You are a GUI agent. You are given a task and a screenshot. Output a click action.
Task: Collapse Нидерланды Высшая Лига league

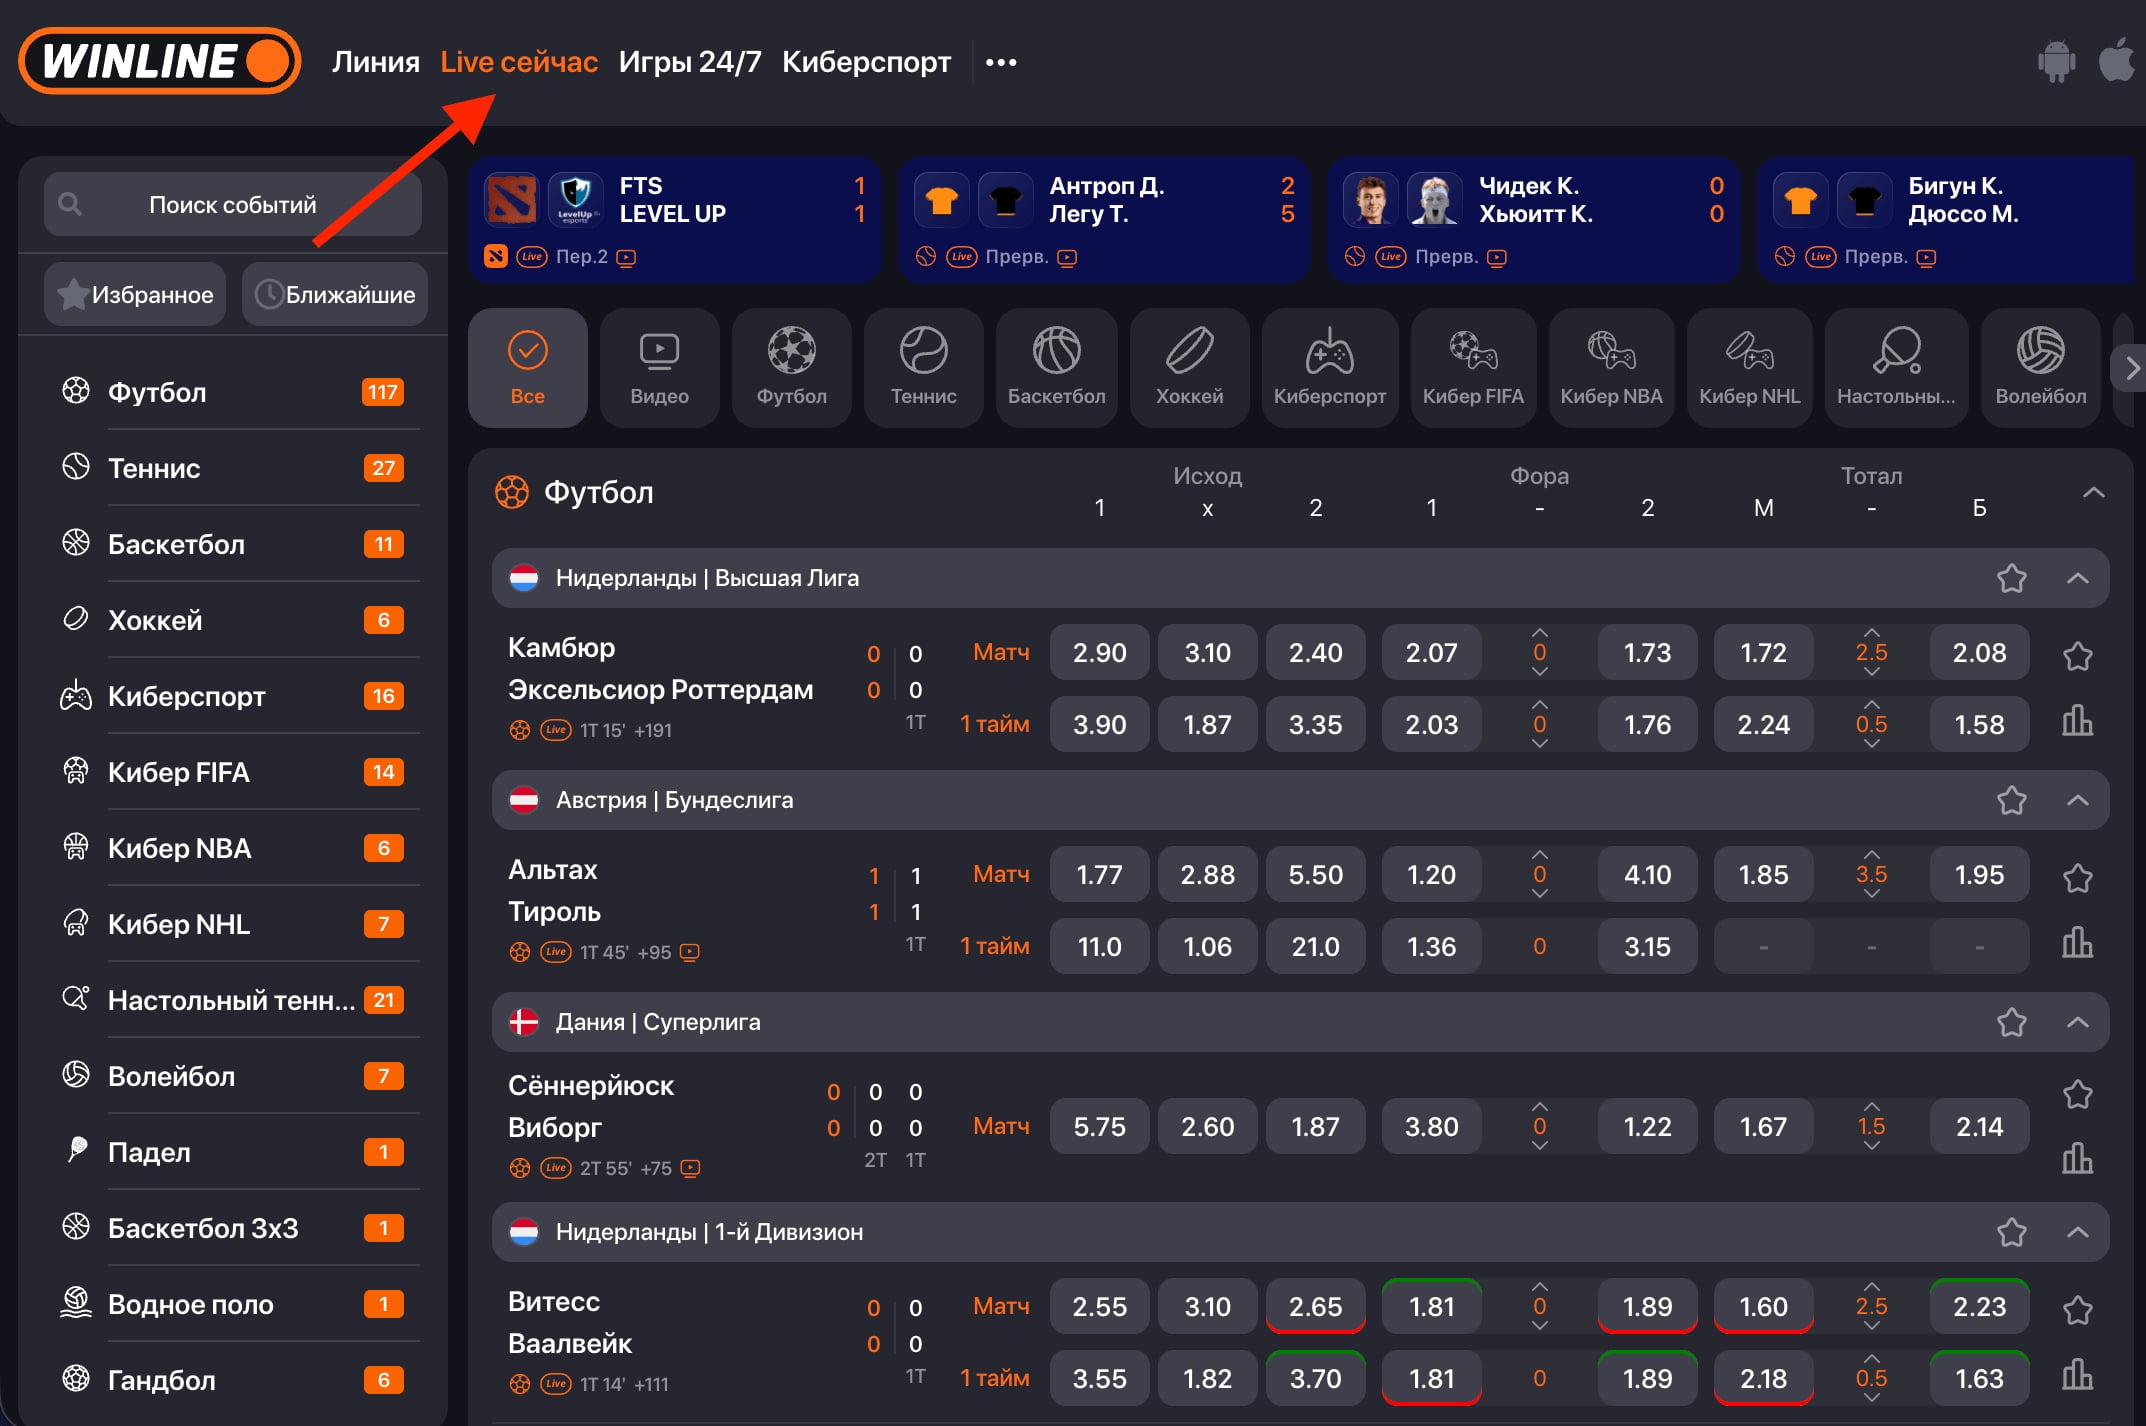[x=2078, y=578]
